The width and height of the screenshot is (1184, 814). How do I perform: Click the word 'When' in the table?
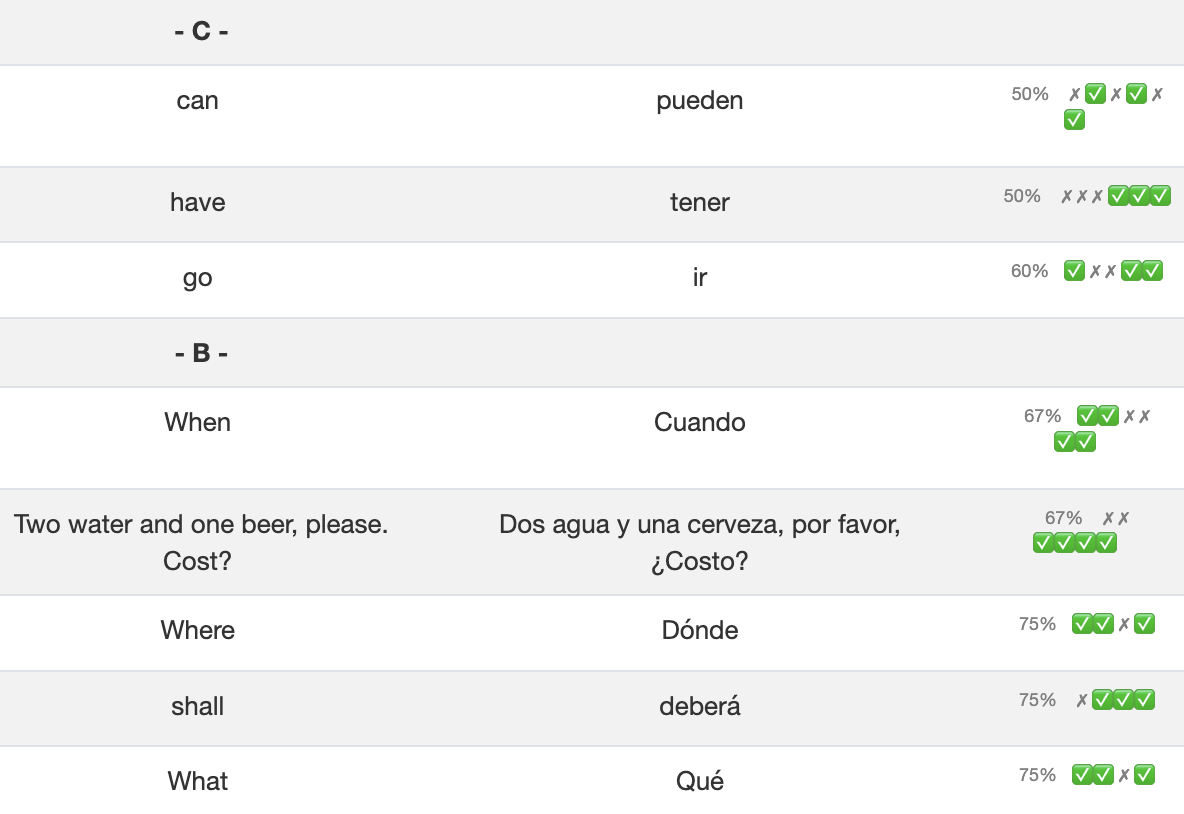point(197,422)
